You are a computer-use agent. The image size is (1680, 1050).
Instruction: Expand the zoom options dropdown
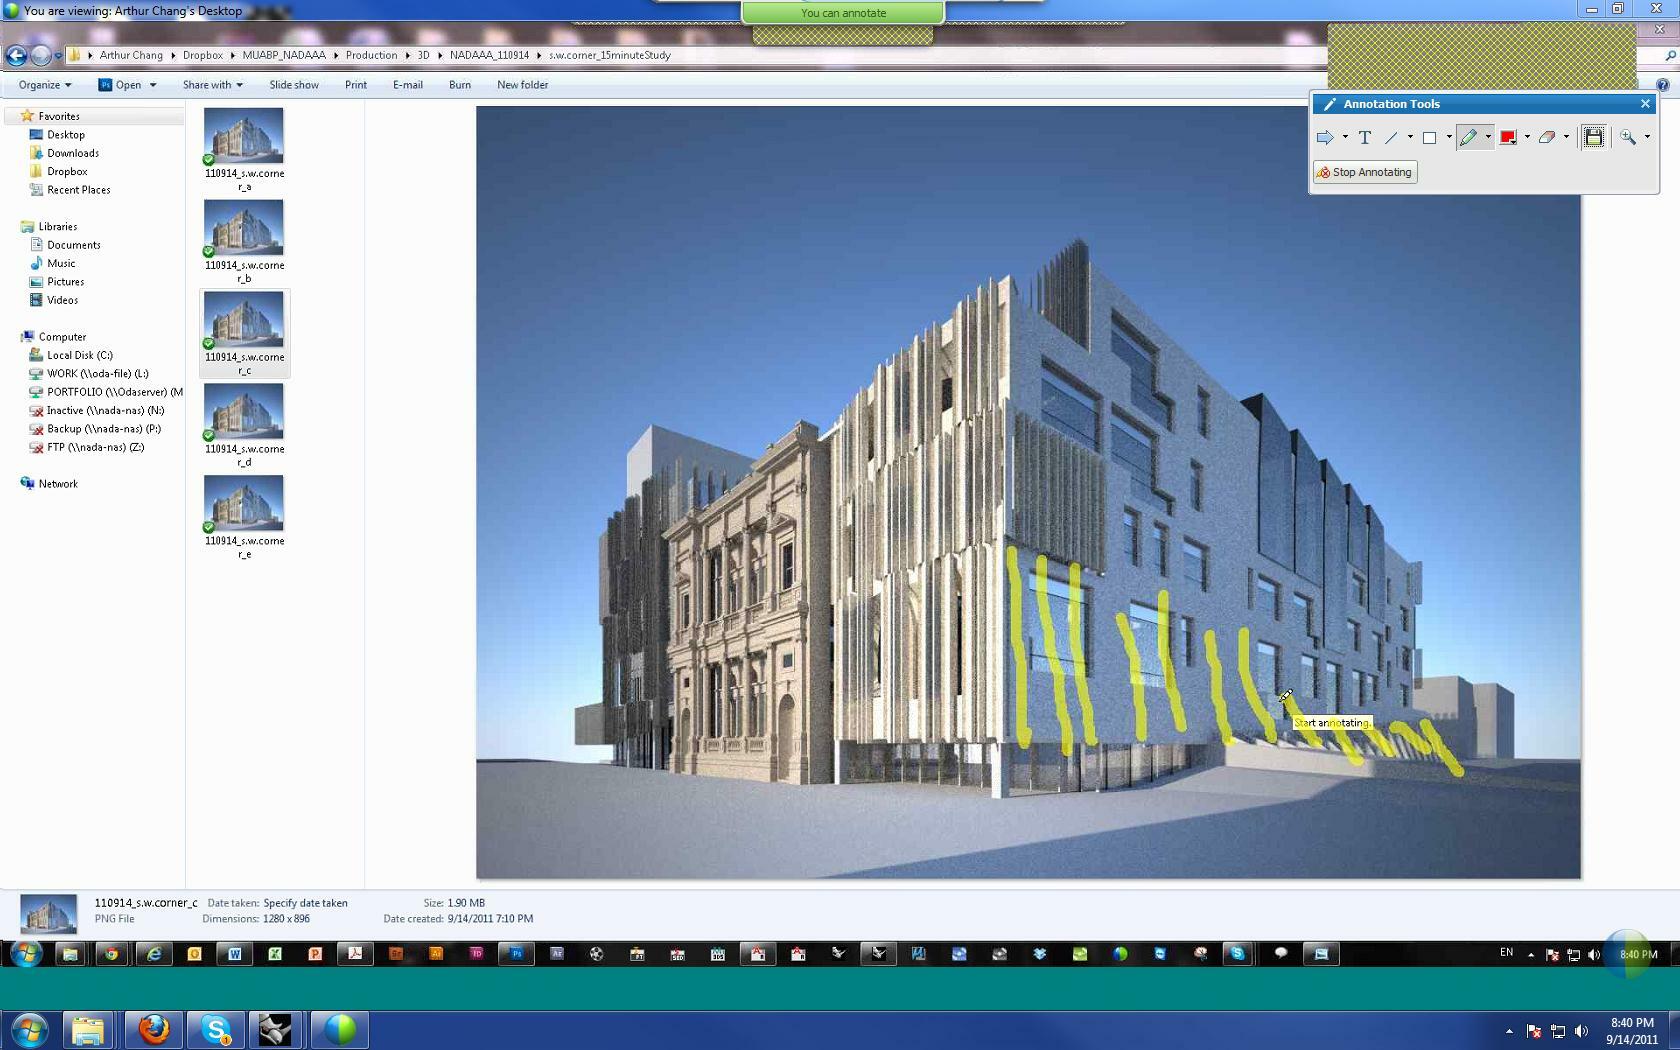pyautogui.click(x=1647, y=138)
